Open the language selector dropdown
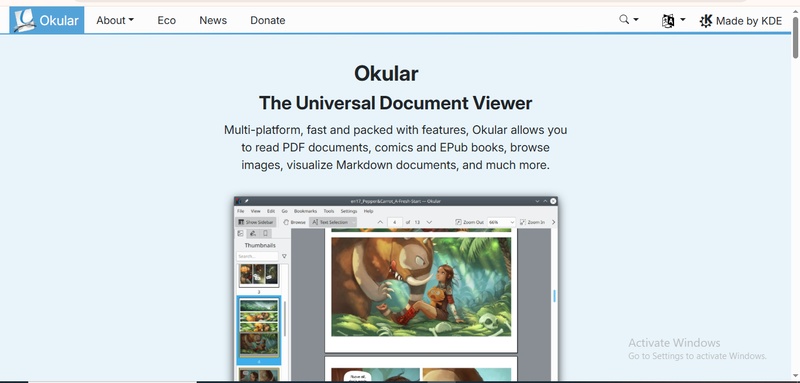 click(x=673, y=20)
